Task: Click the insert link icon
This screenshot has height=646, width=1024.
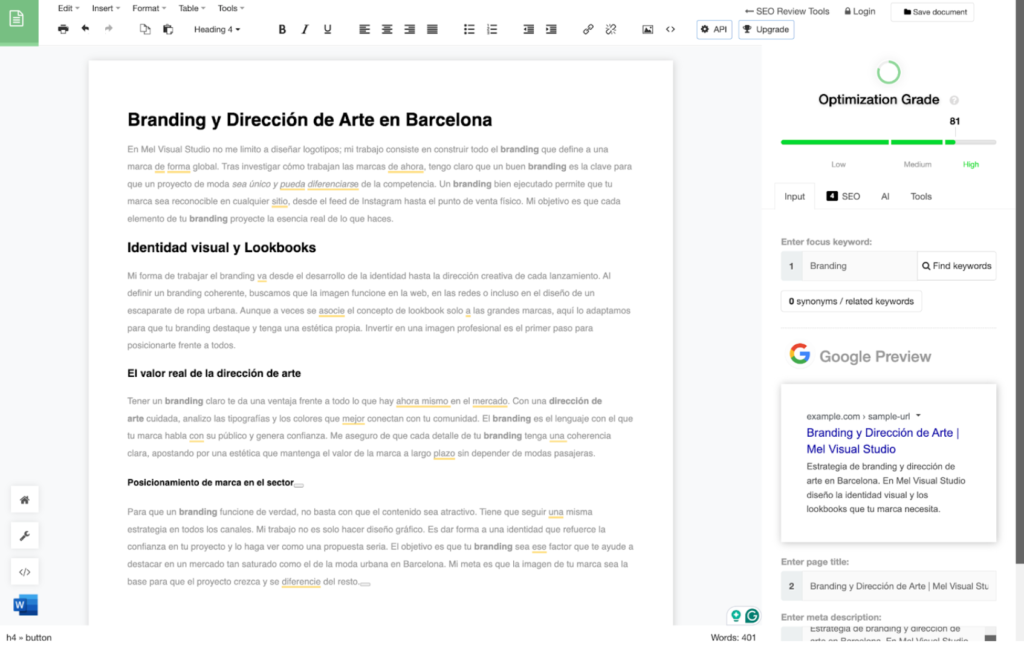Action: click(588, 30)
